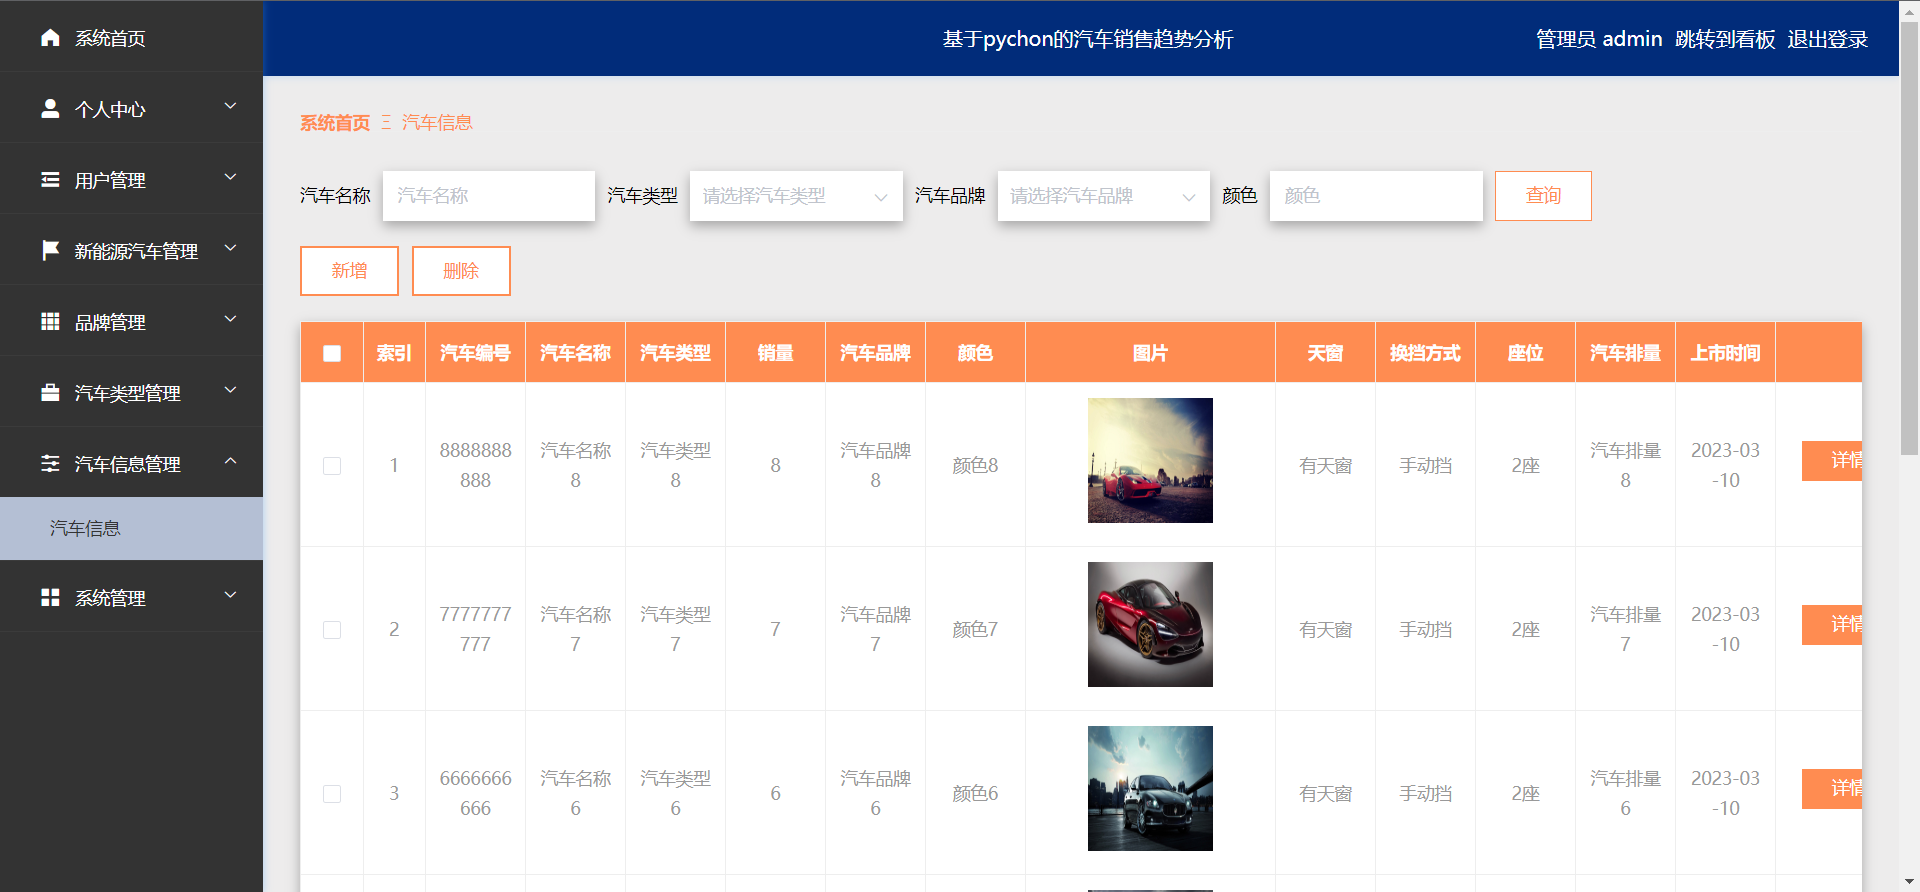Expand the 汽车类型管理 menu chevron
The height and width of the screenshot is (892, 1920).
[x=230, y=390]
